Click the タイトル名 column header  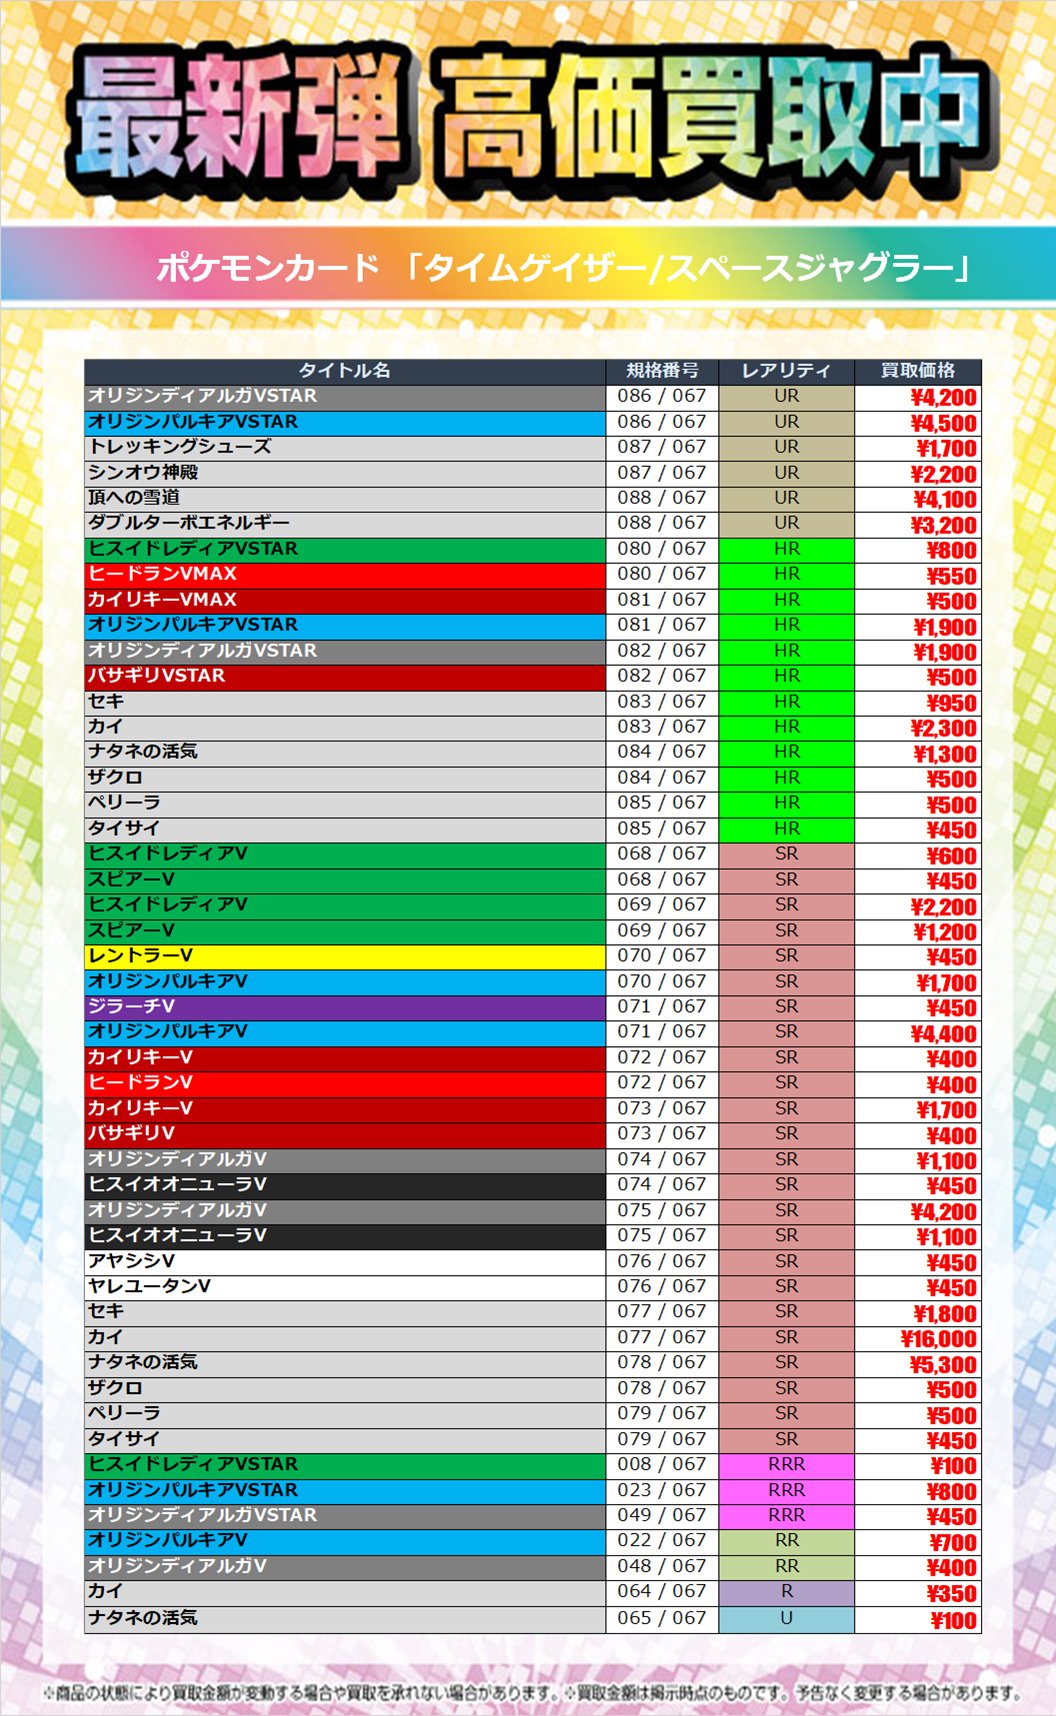point(345,371)
